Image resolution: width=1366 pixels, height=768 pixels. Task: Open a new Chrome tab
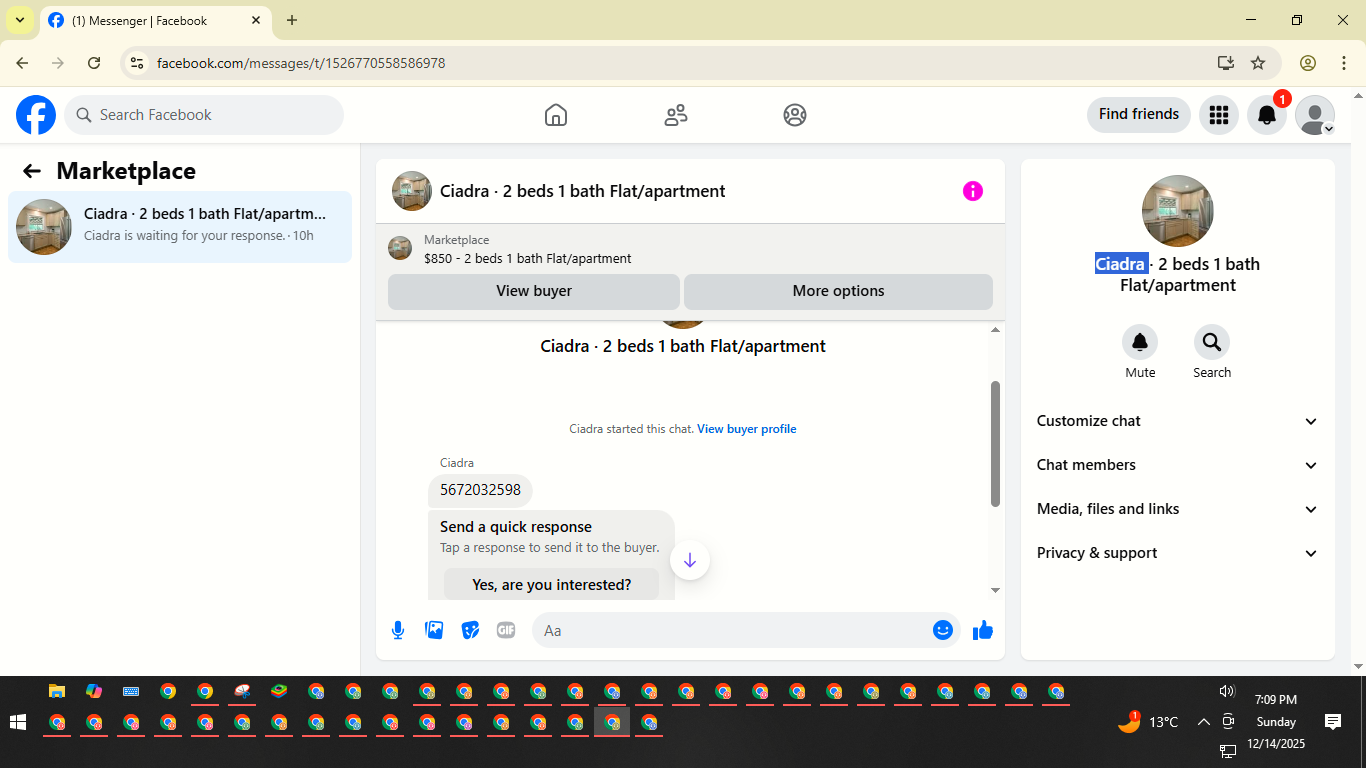[x=292, y=20]
